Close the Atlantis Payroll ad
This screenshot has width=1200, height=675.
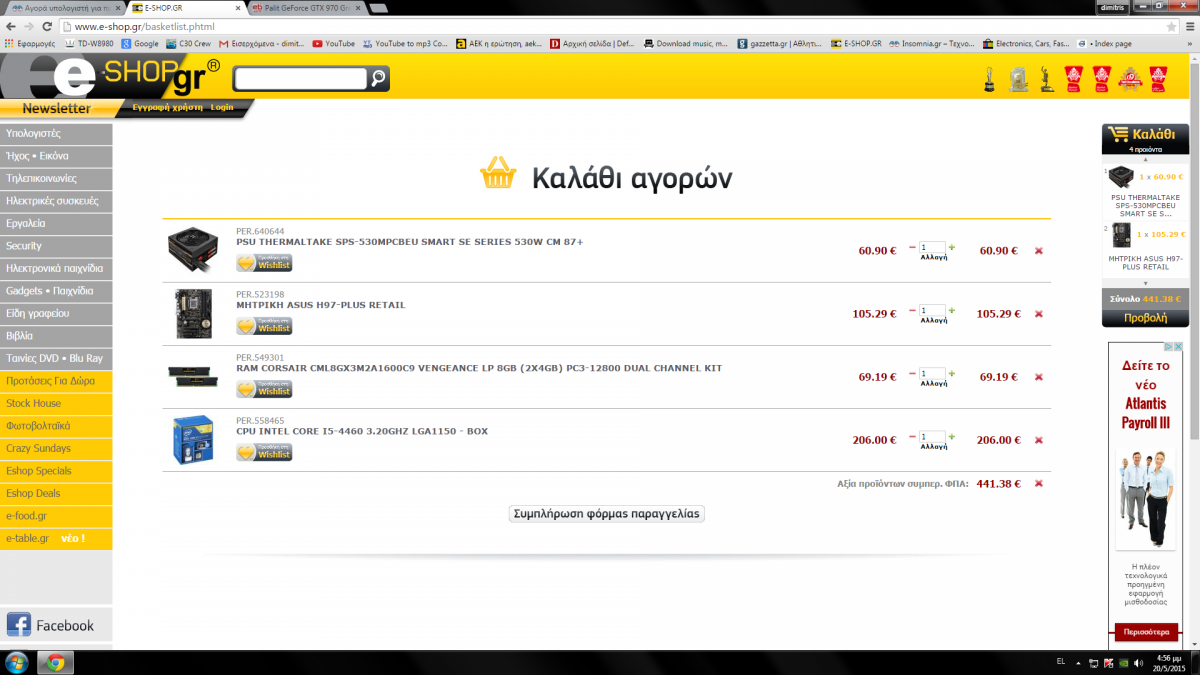[1179, 347]
